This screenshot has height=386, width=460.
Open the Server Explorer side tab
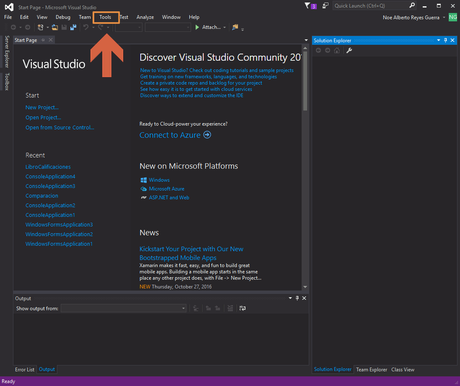tap(7, 52)
